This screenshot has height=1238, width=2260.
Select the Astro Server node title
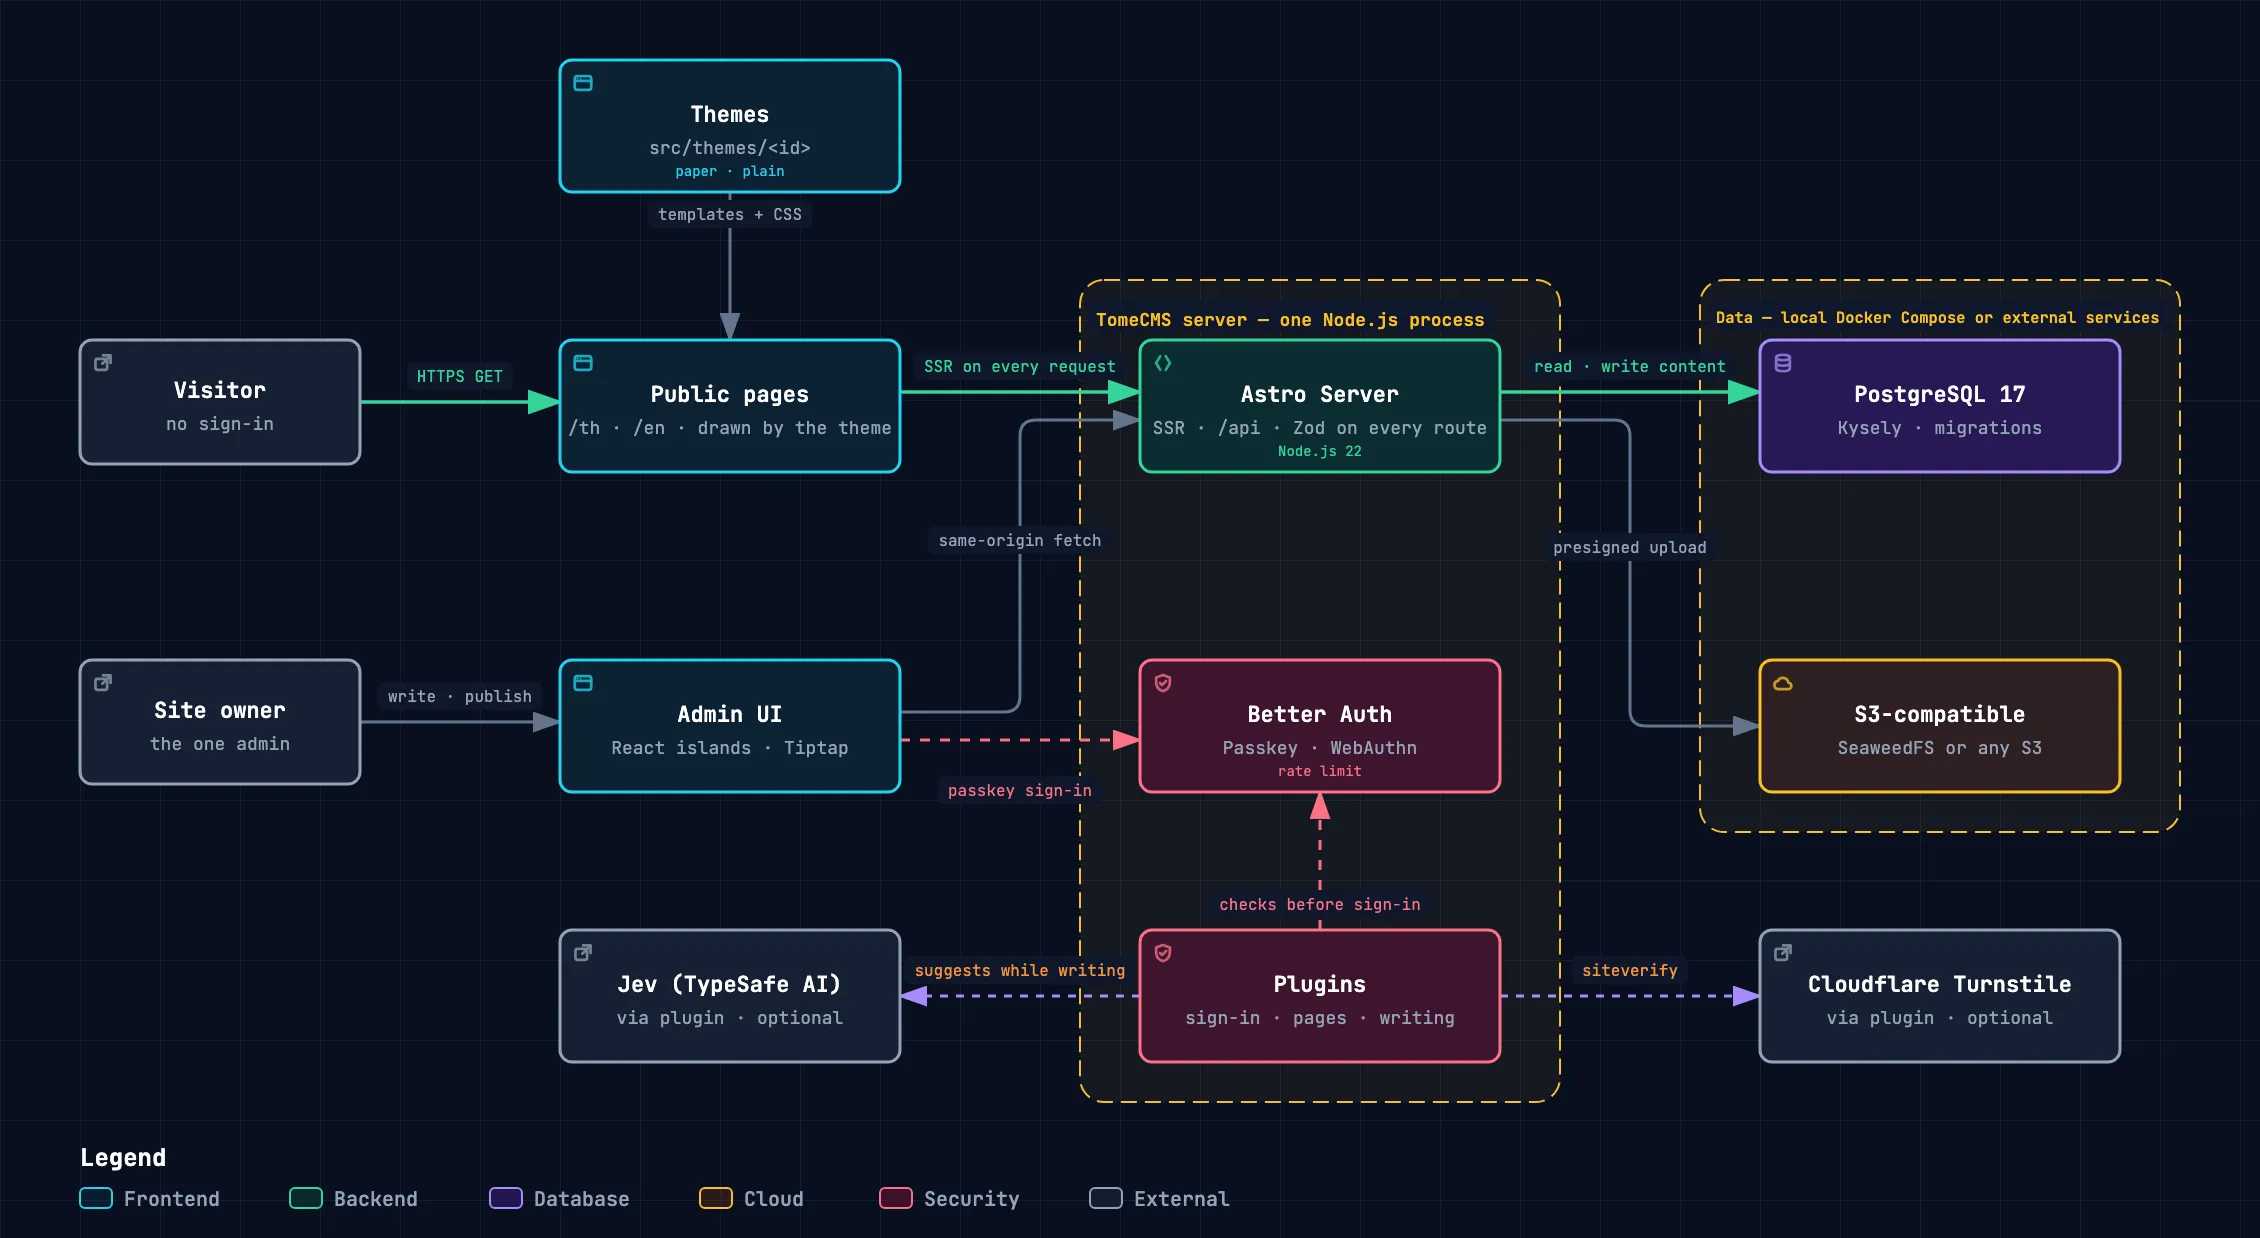(1320, 394)
